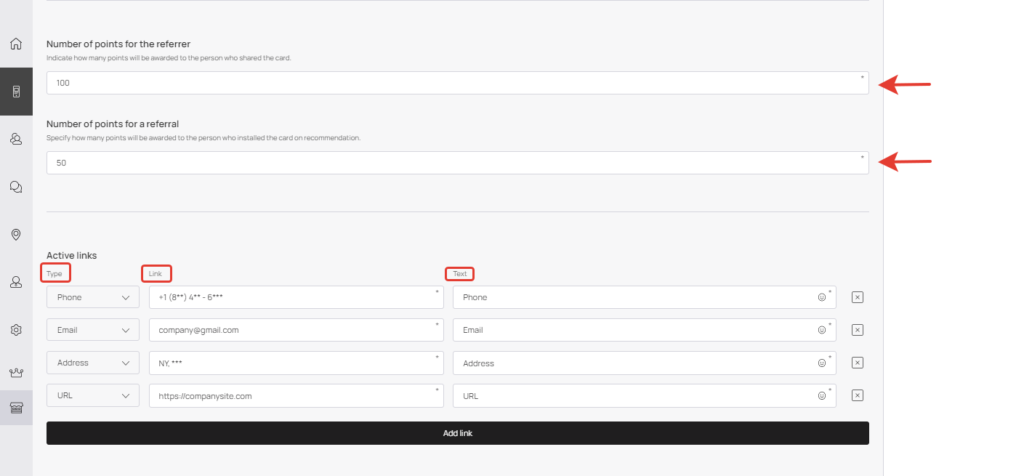
Task: Open the location pin sidebar icon
Action: click(16, 234)
